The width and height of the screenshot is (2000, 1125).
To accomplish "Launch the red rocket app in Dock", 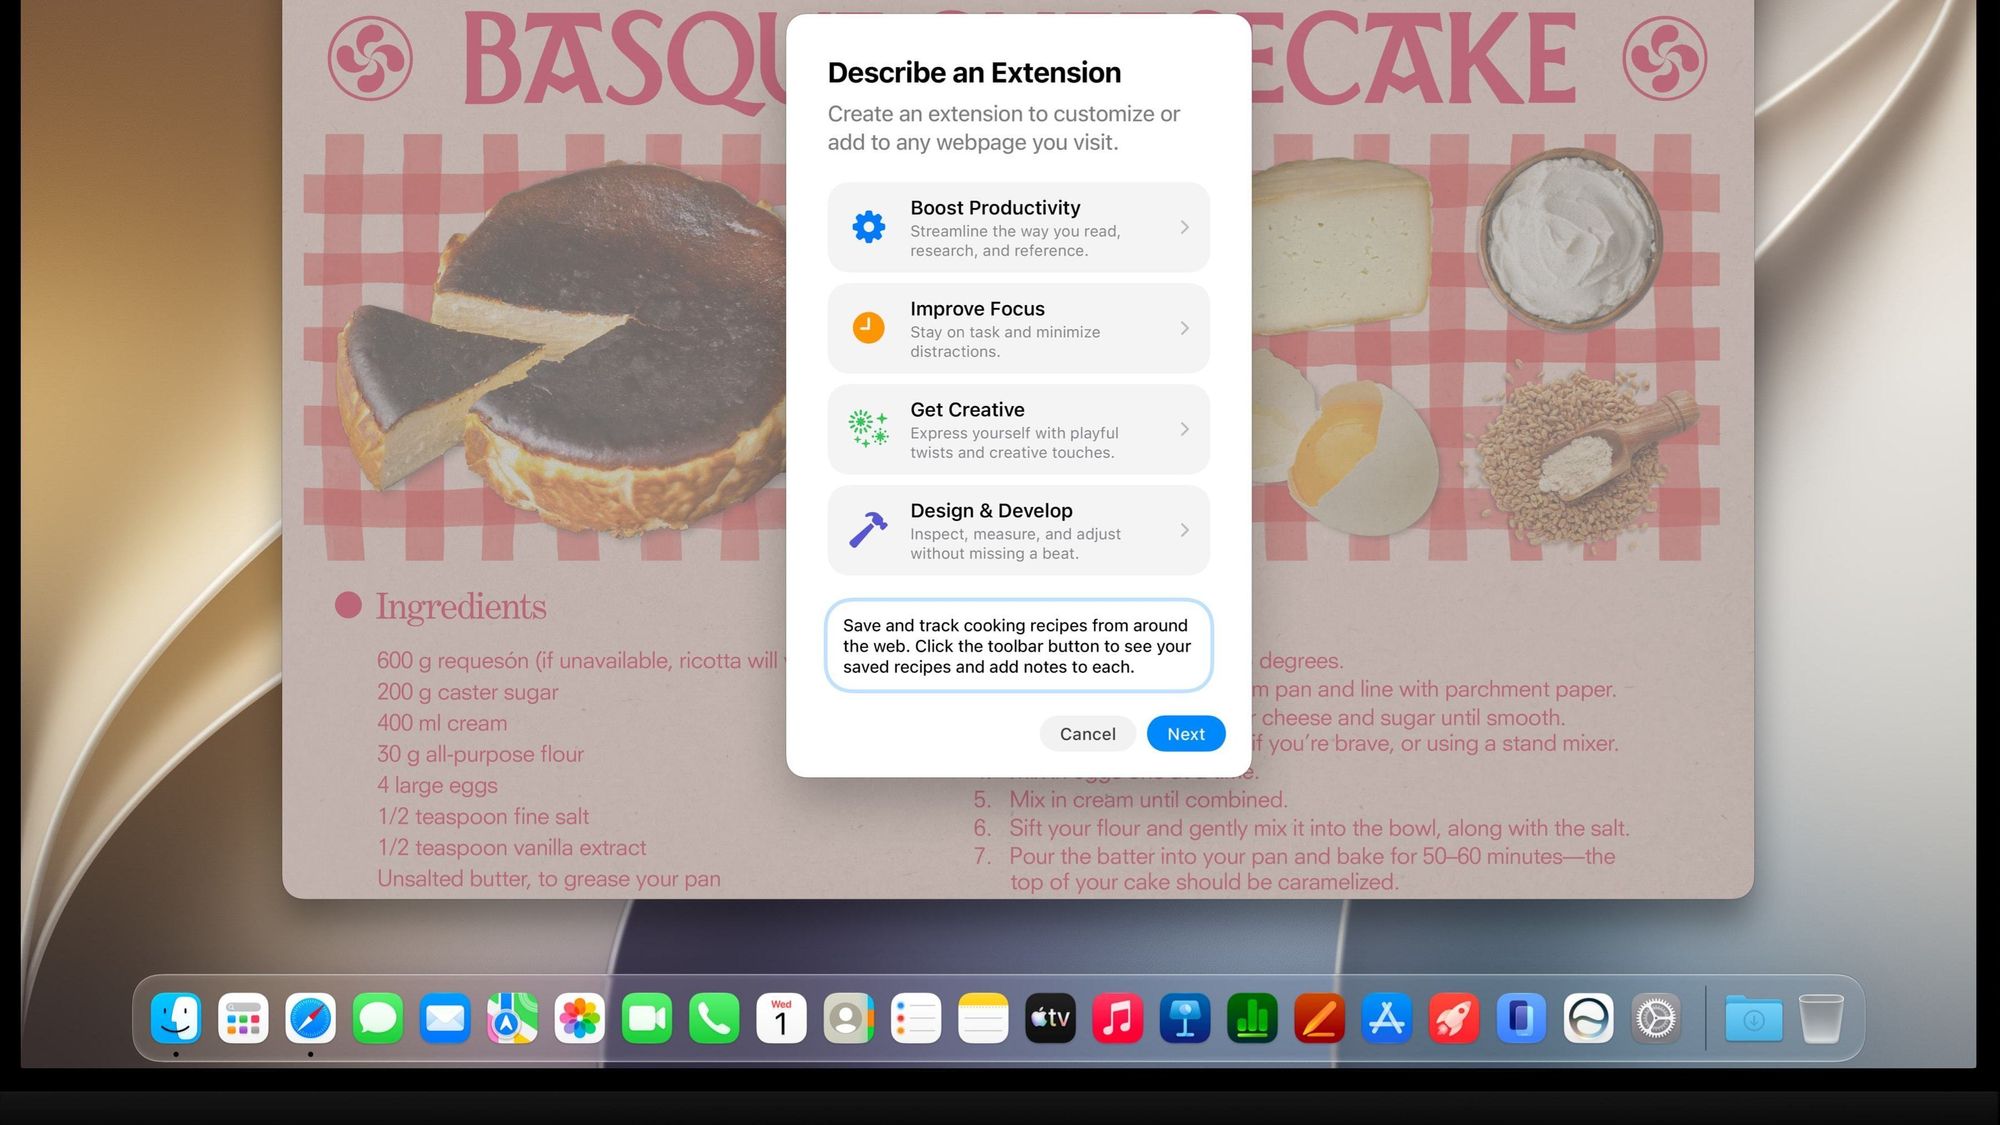I will point(1454,1019).
